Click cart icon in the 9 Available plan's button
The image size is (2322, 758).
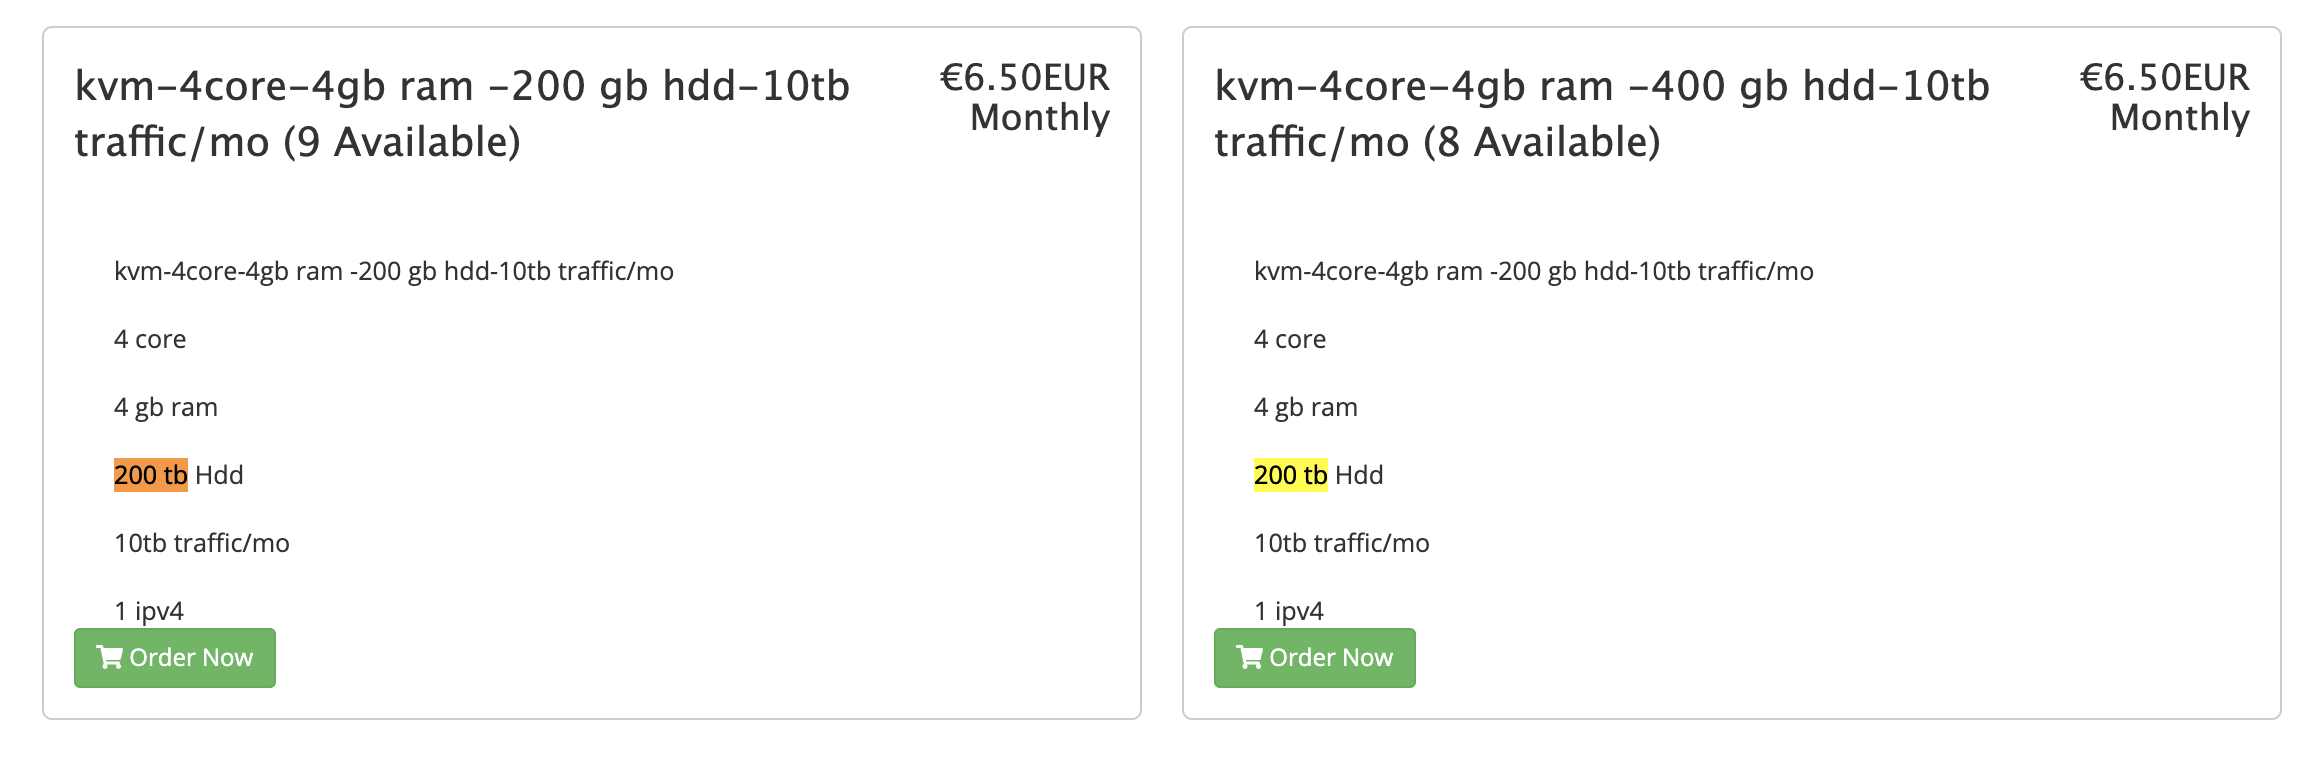(109, 657)
